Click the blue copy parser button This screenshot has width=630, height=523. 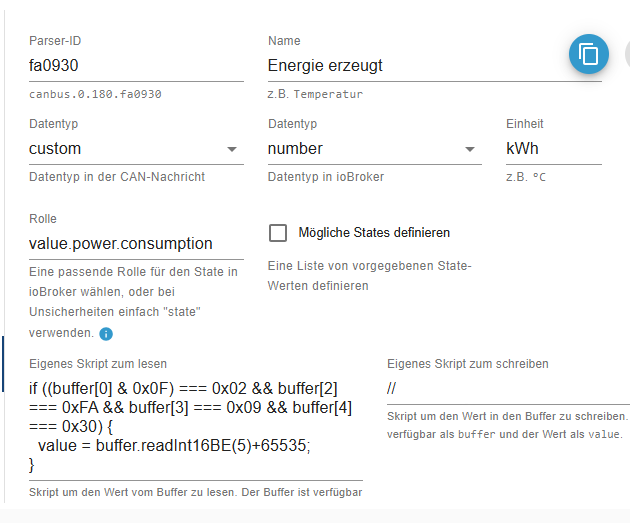click(589, 54)
